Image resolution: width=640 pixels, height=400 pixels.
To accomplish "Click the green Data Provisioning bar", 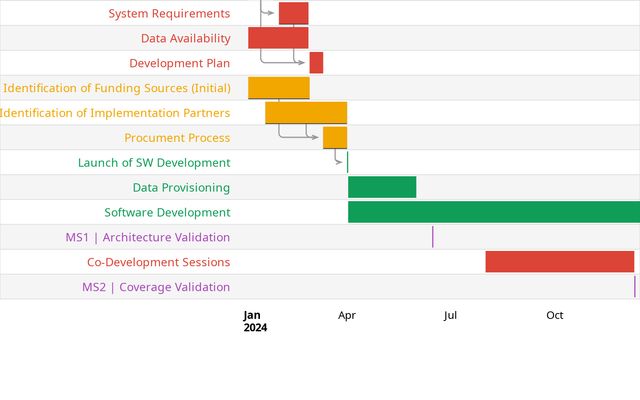I will click(x=382, y=187).
